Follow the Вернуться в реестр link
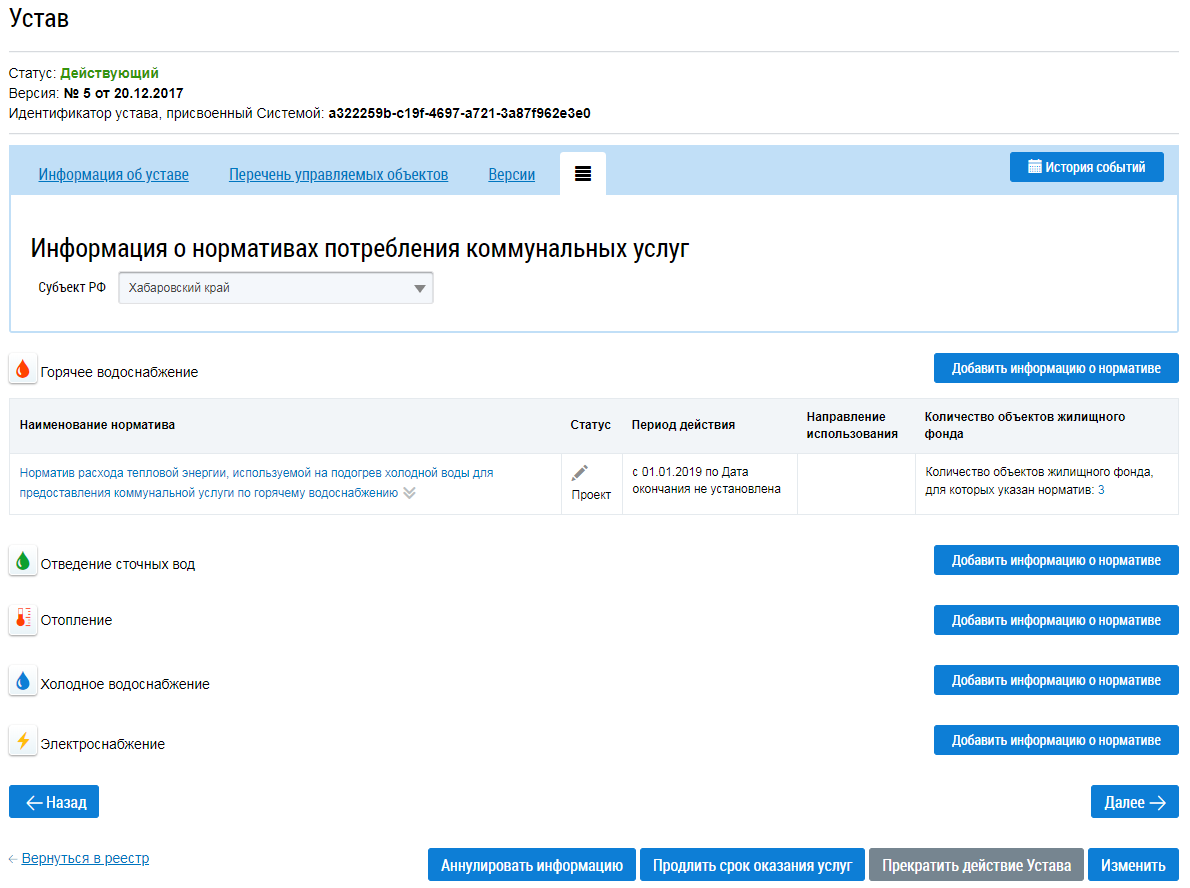 [x=85, y=858]
